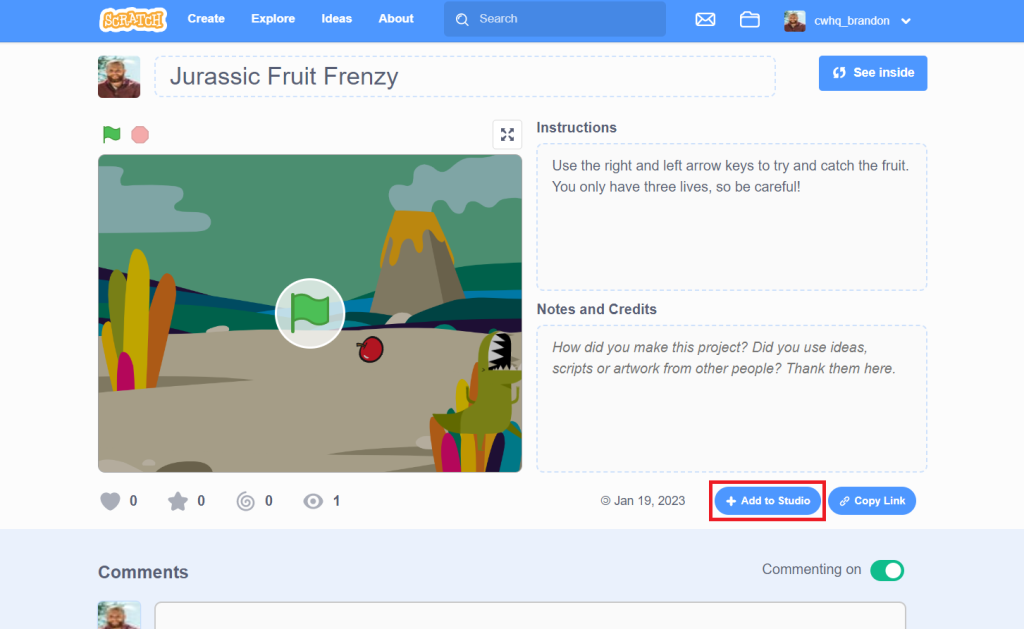Click the Search input field
This screenshot has width=1024, height=629.
(555, 19)
